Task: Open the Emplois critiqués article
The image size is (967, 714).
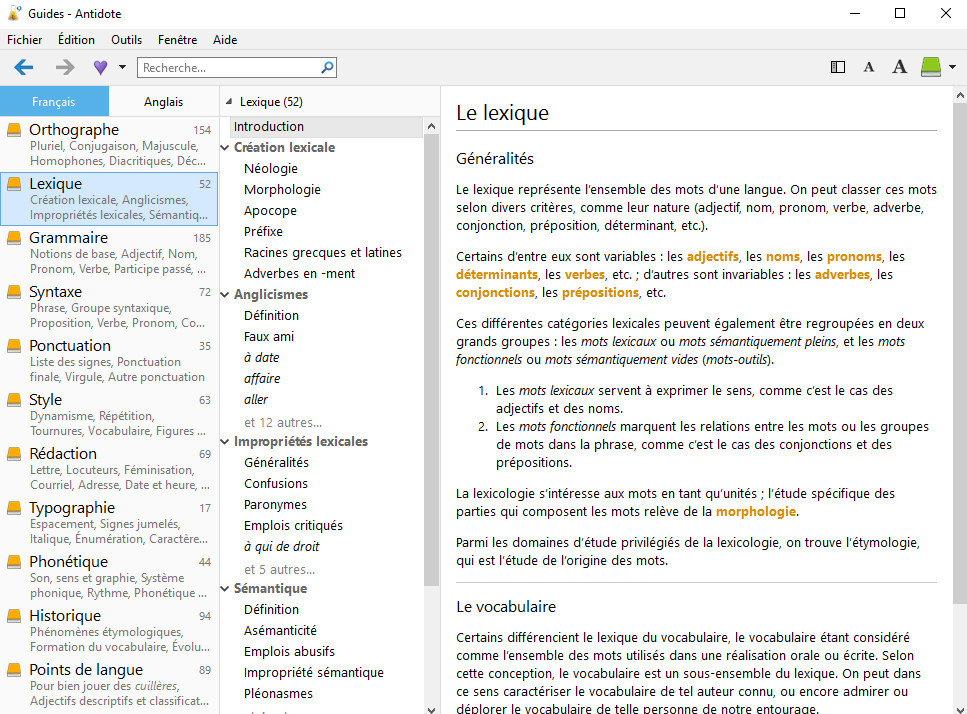Action: [x=293, y=525]
